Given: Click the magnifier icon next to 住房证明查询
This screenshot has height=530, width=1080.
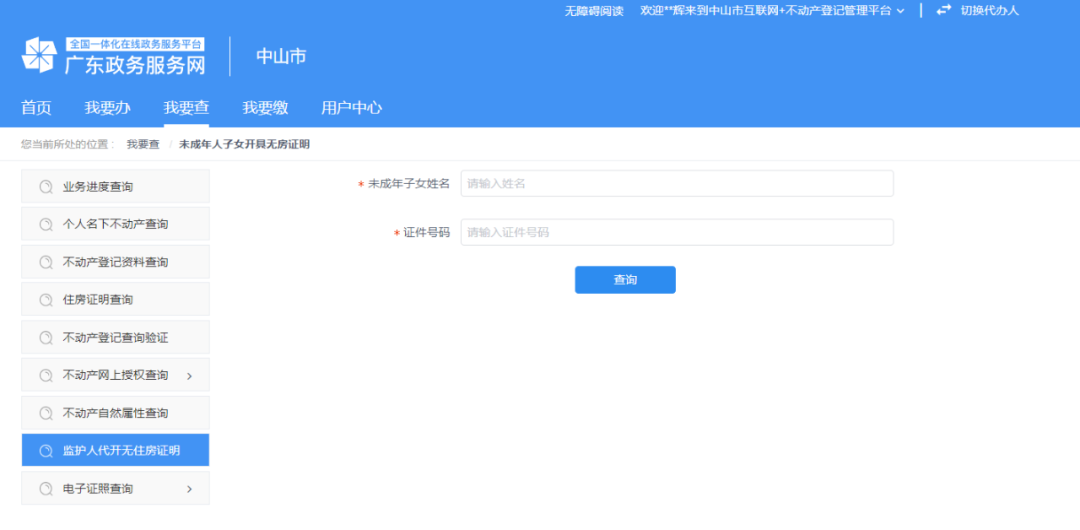Looking at the screenshot, I should [46, 300].
